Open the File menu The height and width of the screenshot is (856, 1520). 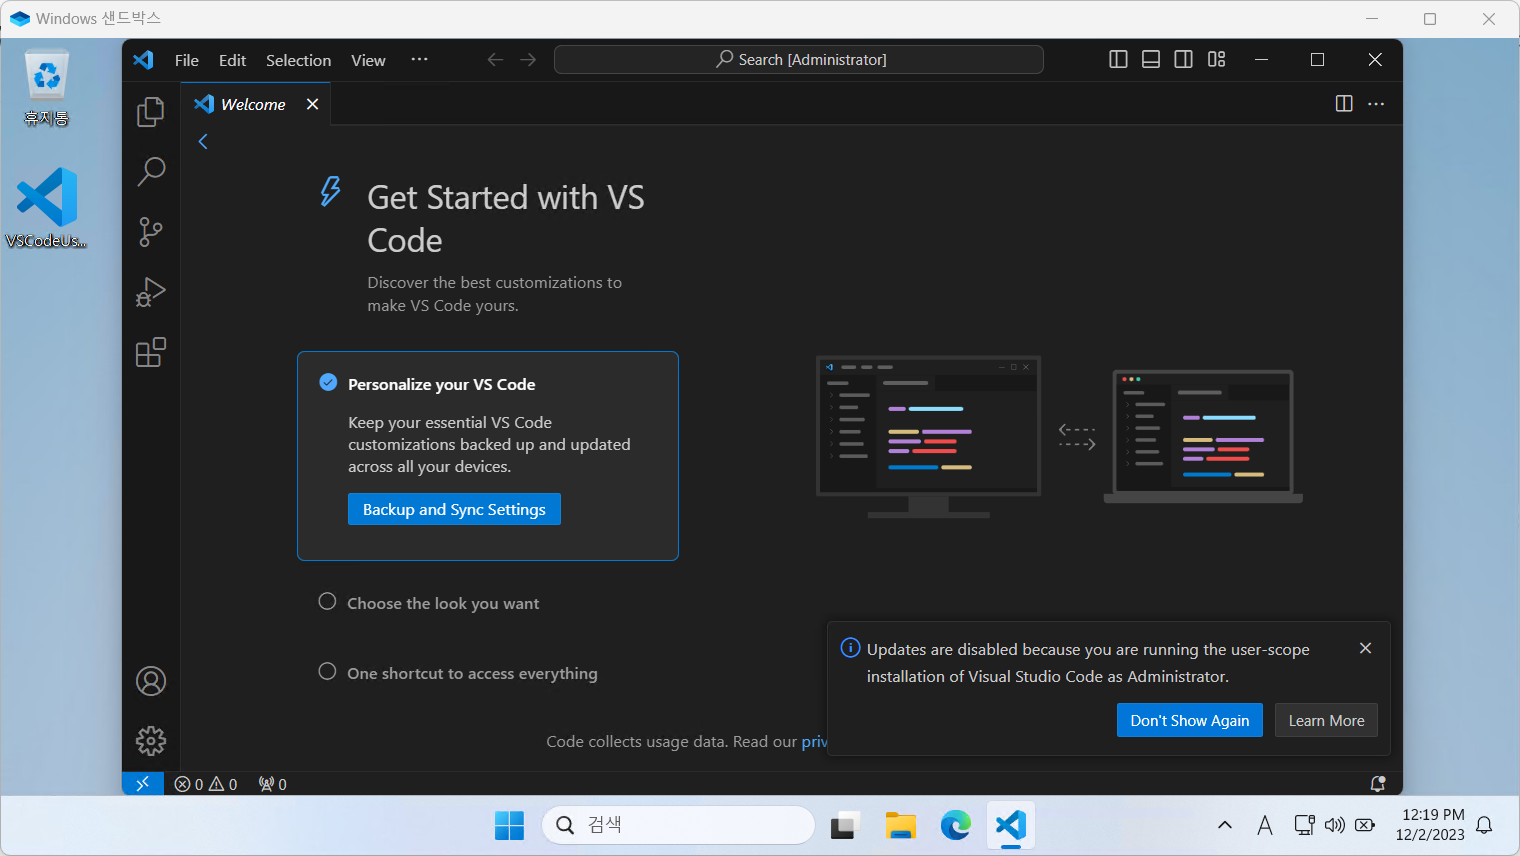pyautogui.click(x=187, y=60)
